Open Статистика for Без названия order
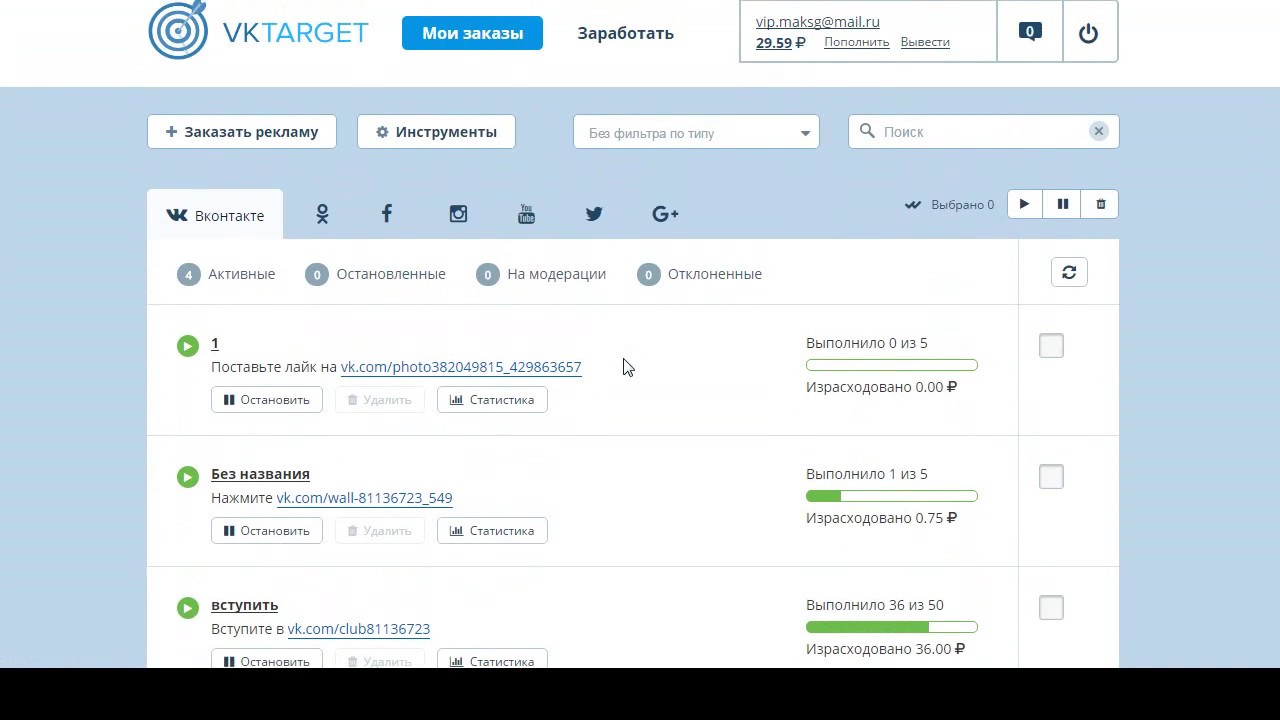This screenshot has height=720, width=1280. (x=492, y=531)
